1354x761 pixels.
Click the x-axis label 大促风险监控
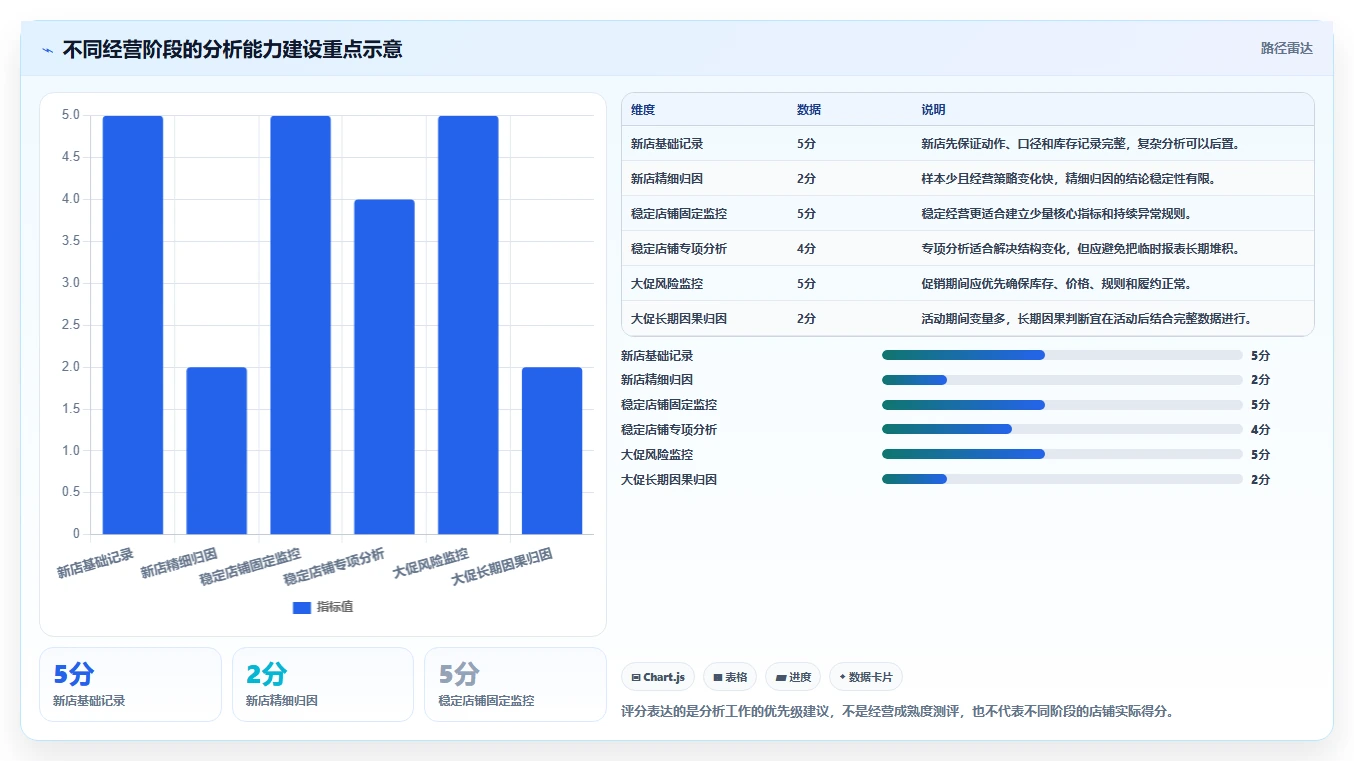click(431, 563)
